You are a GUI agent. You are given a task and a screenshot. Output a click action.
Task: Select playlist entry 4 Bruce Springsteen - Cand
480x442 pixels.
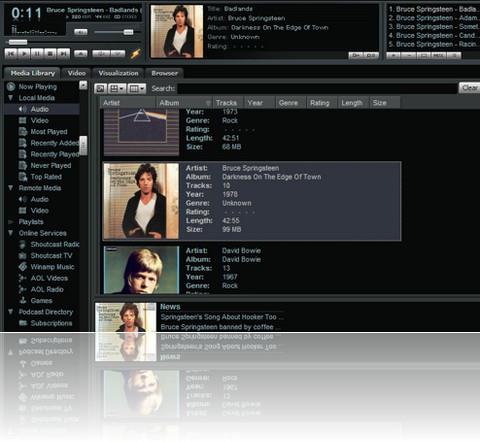click(x=433, y=35)
